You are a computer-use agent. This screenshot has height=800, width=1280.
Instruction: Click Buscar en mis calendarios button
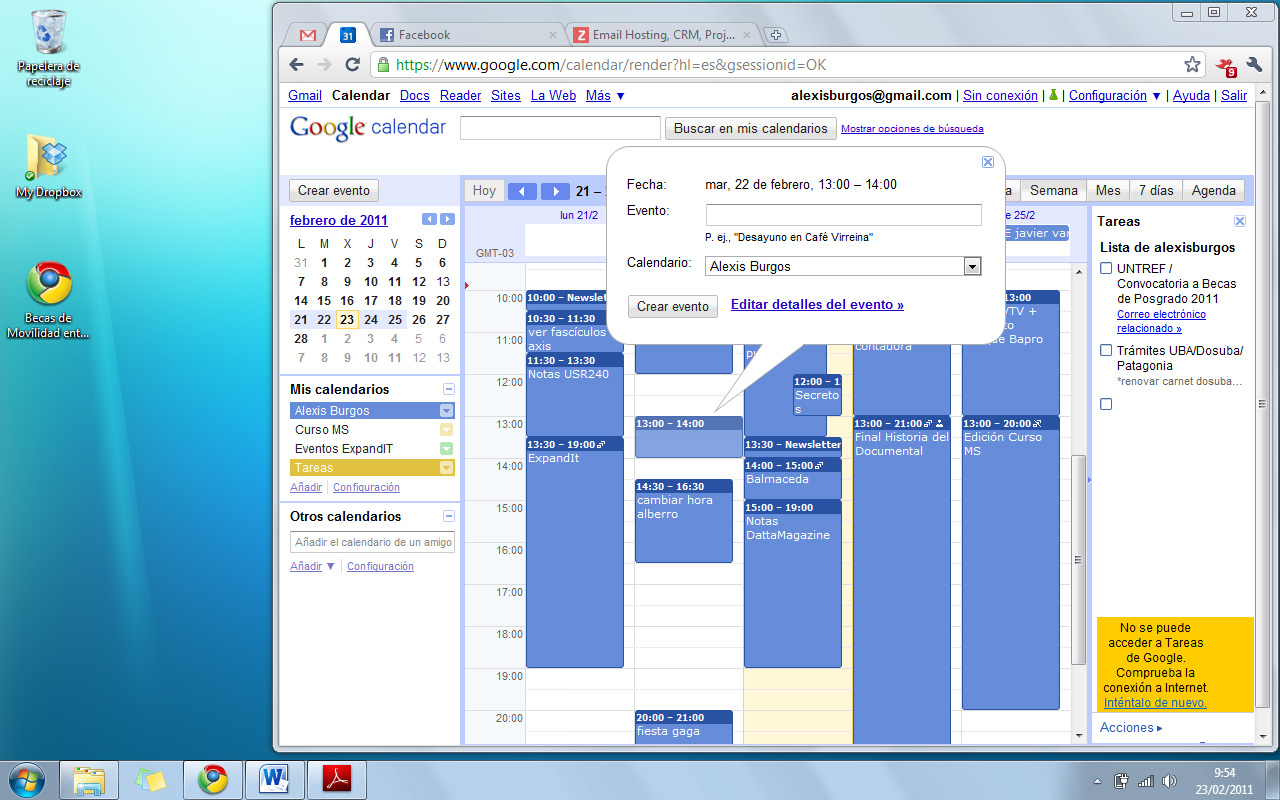(x=751, y=128)
